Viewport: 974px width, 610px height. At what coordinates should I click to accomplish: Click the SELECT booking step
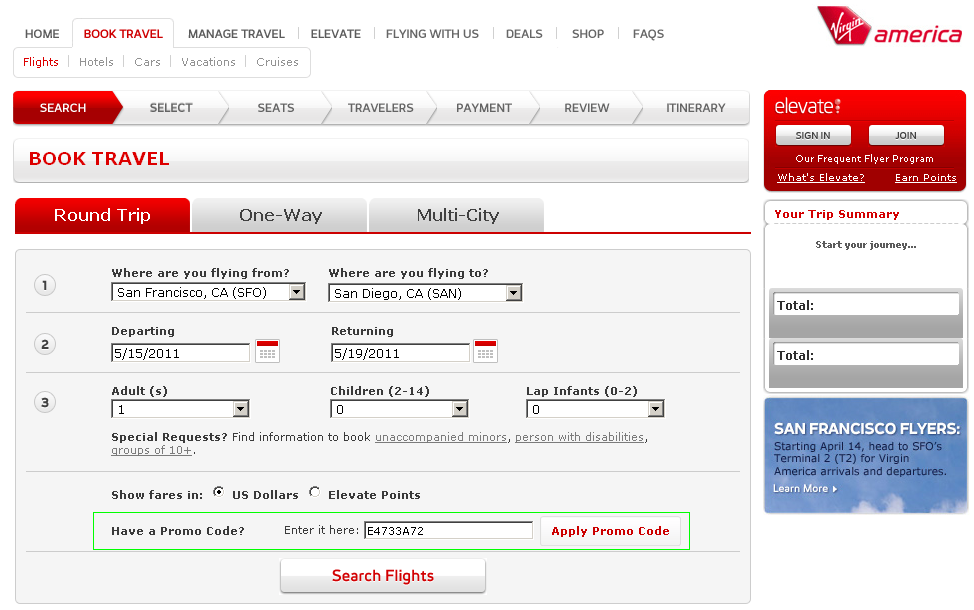[x=171, y=108]
